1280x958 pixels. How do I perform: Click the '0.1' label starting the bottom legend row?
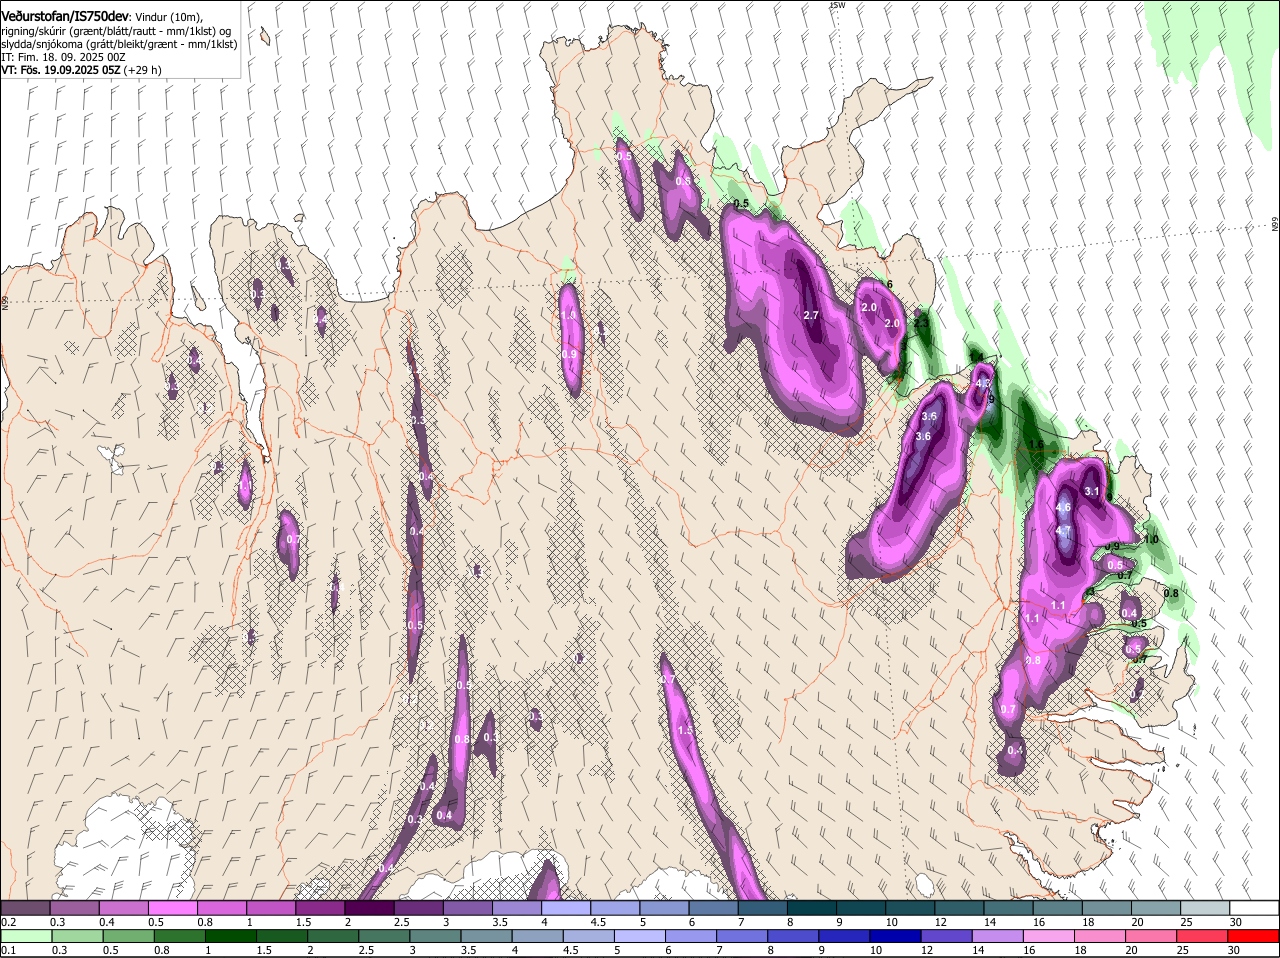tap(8, 949)
